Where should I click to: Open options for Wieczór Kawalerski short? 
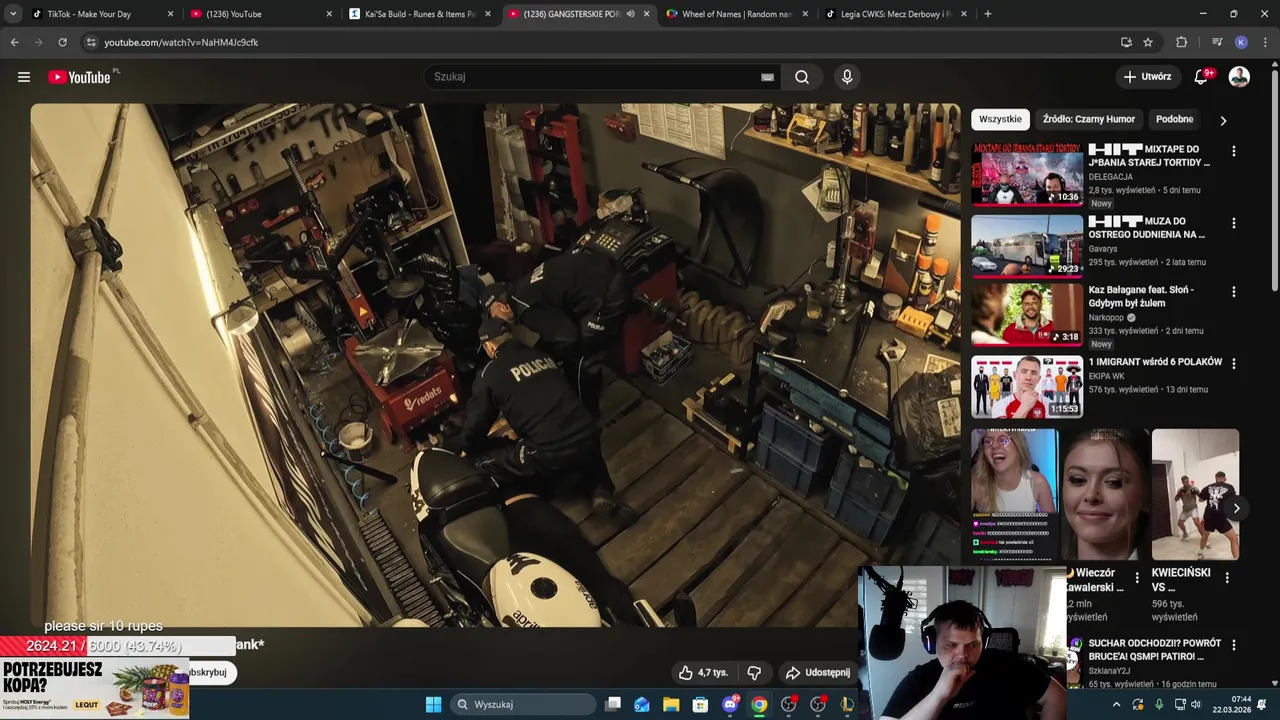pyautogui.click(x=1137, y=578)
